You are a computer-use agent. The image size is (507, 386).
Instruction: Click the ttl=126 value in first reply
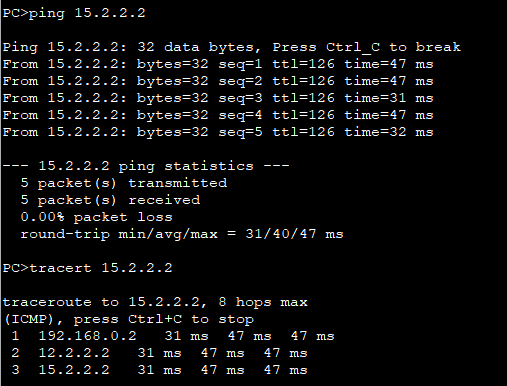pos(303,64)
